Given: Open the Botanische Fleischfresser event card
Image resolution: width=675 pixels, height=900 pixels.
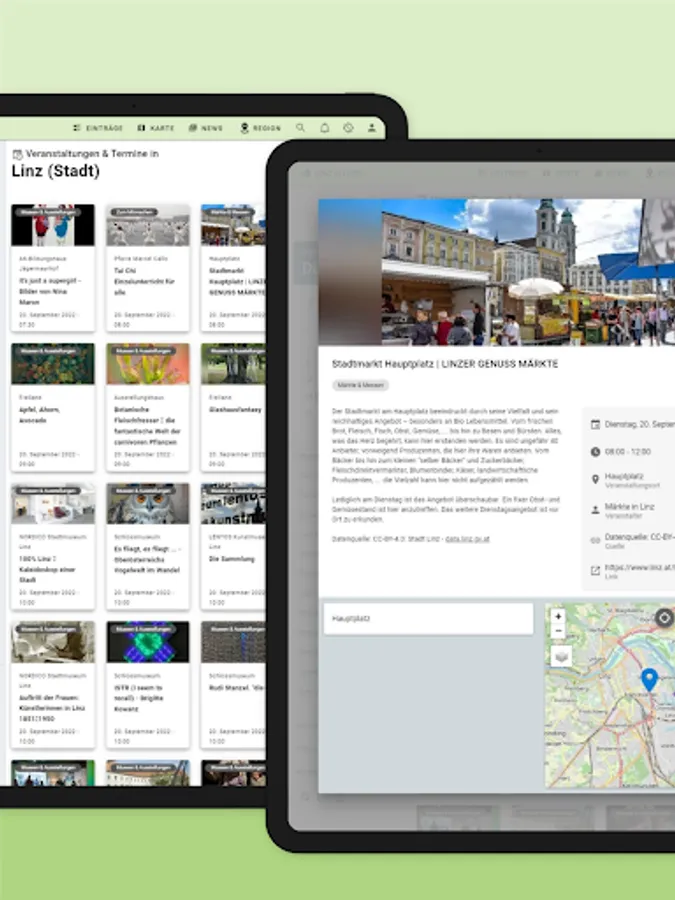Looking at the screenshot, I should 148,407.
